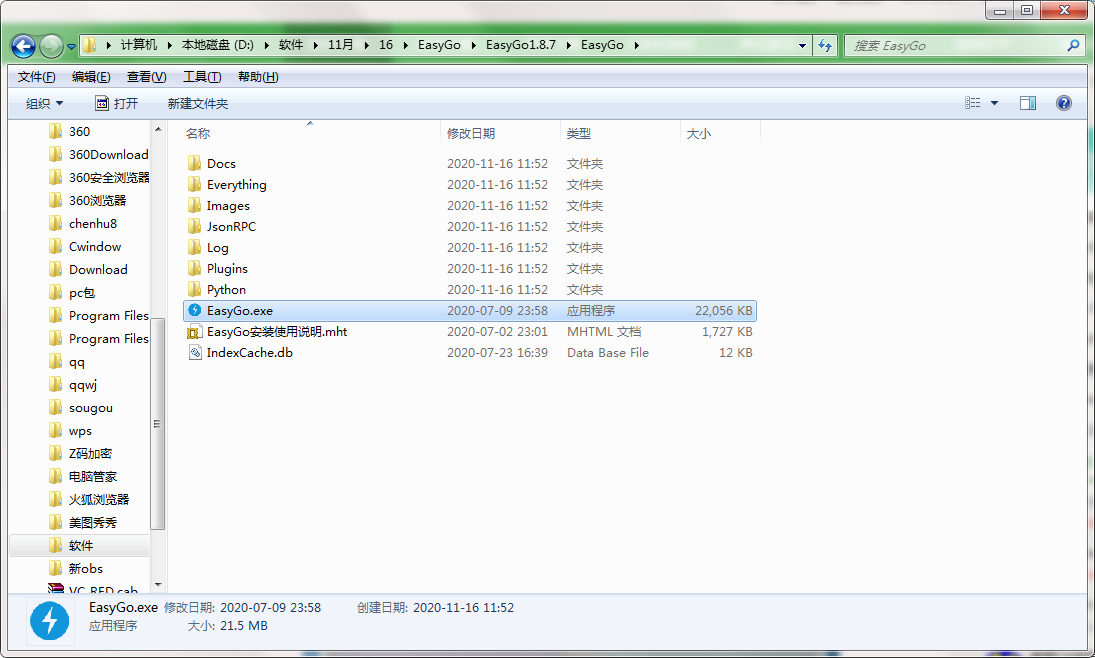The image size is (1095, 658).
Task: Click the navigation pane scroll down arrow
Action: click(158, 585)
